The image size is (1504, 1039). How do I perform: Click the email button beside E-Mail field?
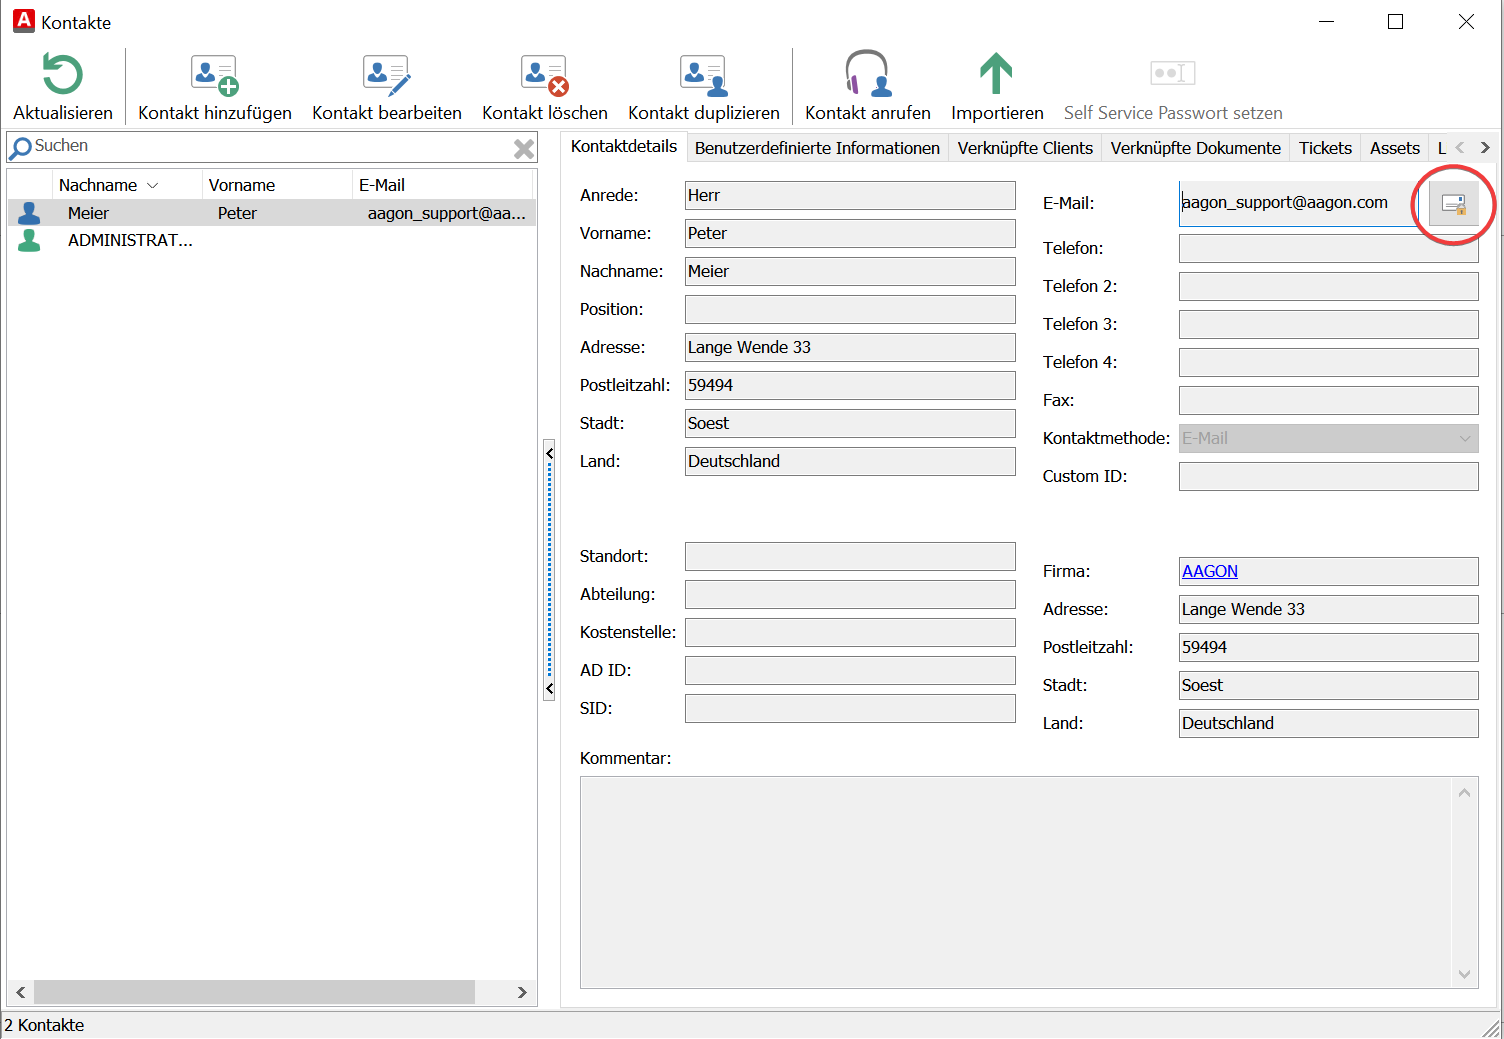[x=1453, y=204]
